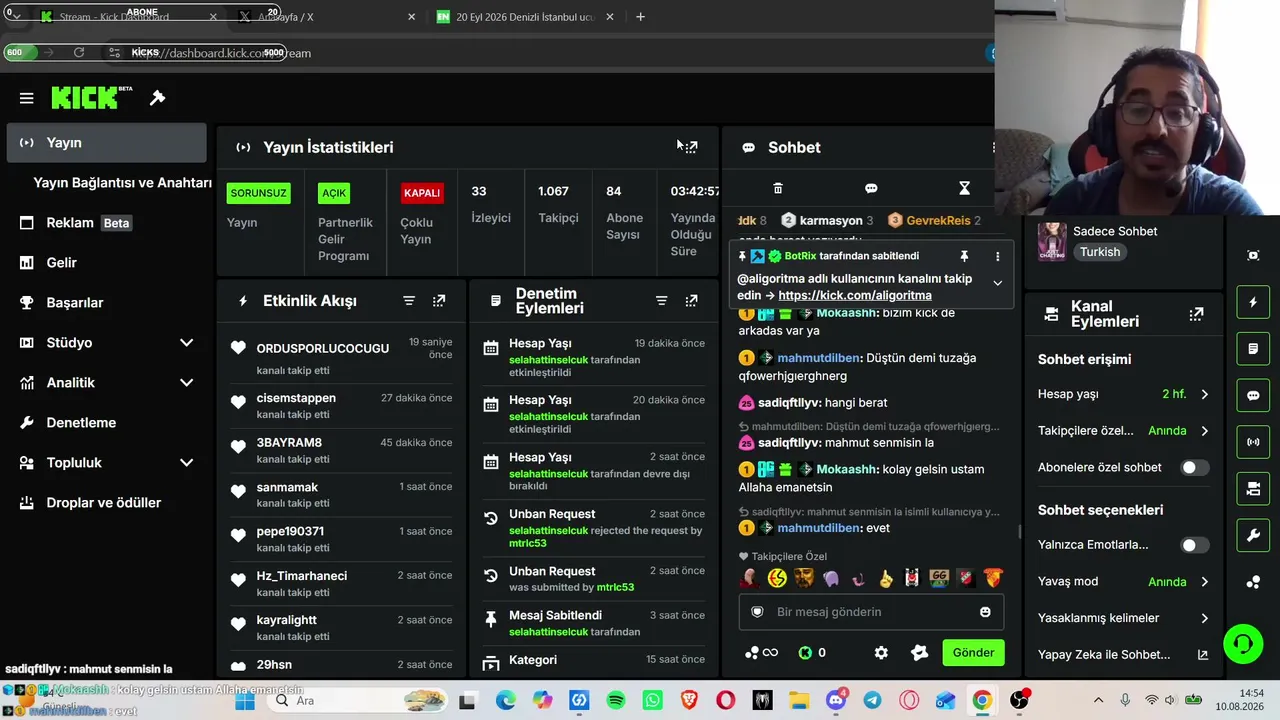Open Takipçilere özel setting chevron
Viewport: 1280px width, 720px height.
coord(1204,431)
